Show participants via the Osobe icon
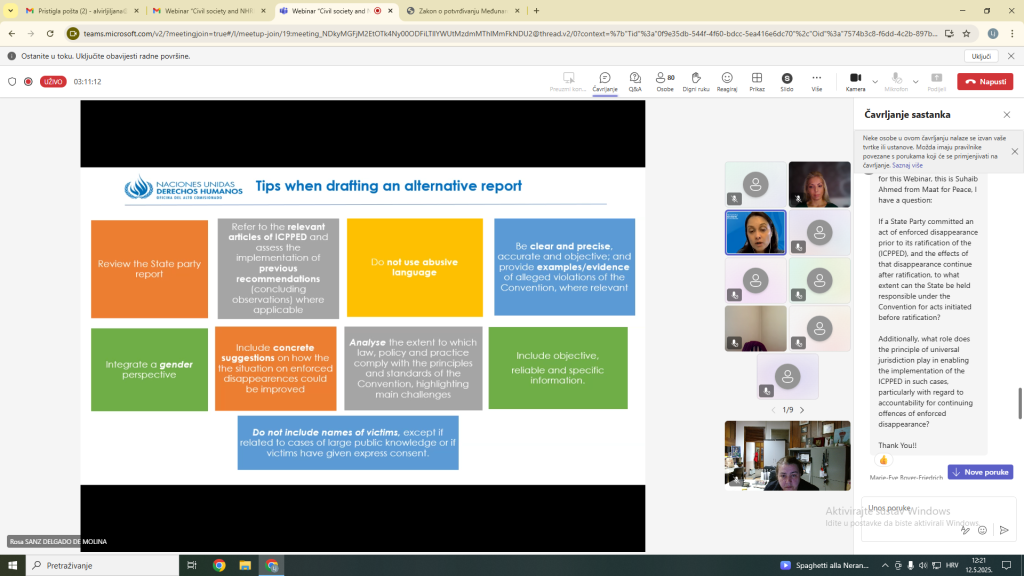This screenshot has width=1024, height=576. pos(665,80)
